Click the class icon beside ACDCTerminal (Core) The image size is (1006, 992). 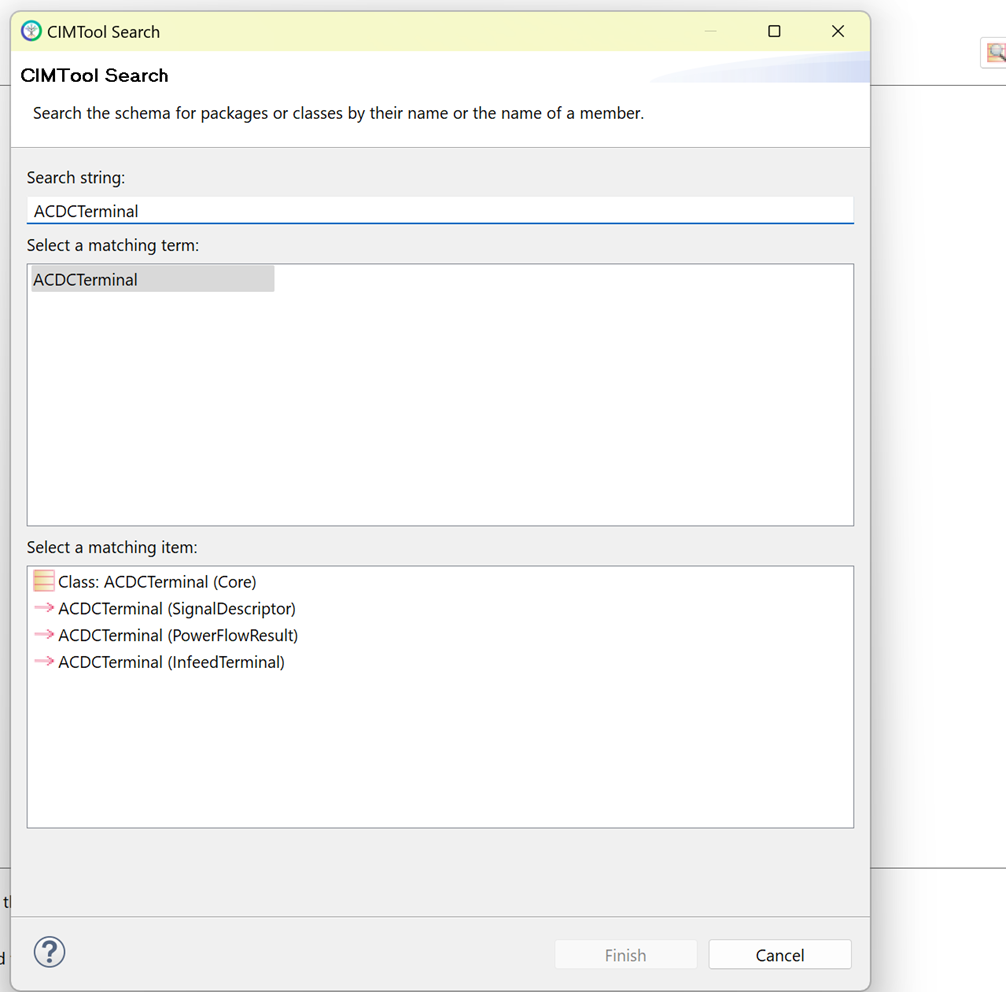(x=43, y=581)
